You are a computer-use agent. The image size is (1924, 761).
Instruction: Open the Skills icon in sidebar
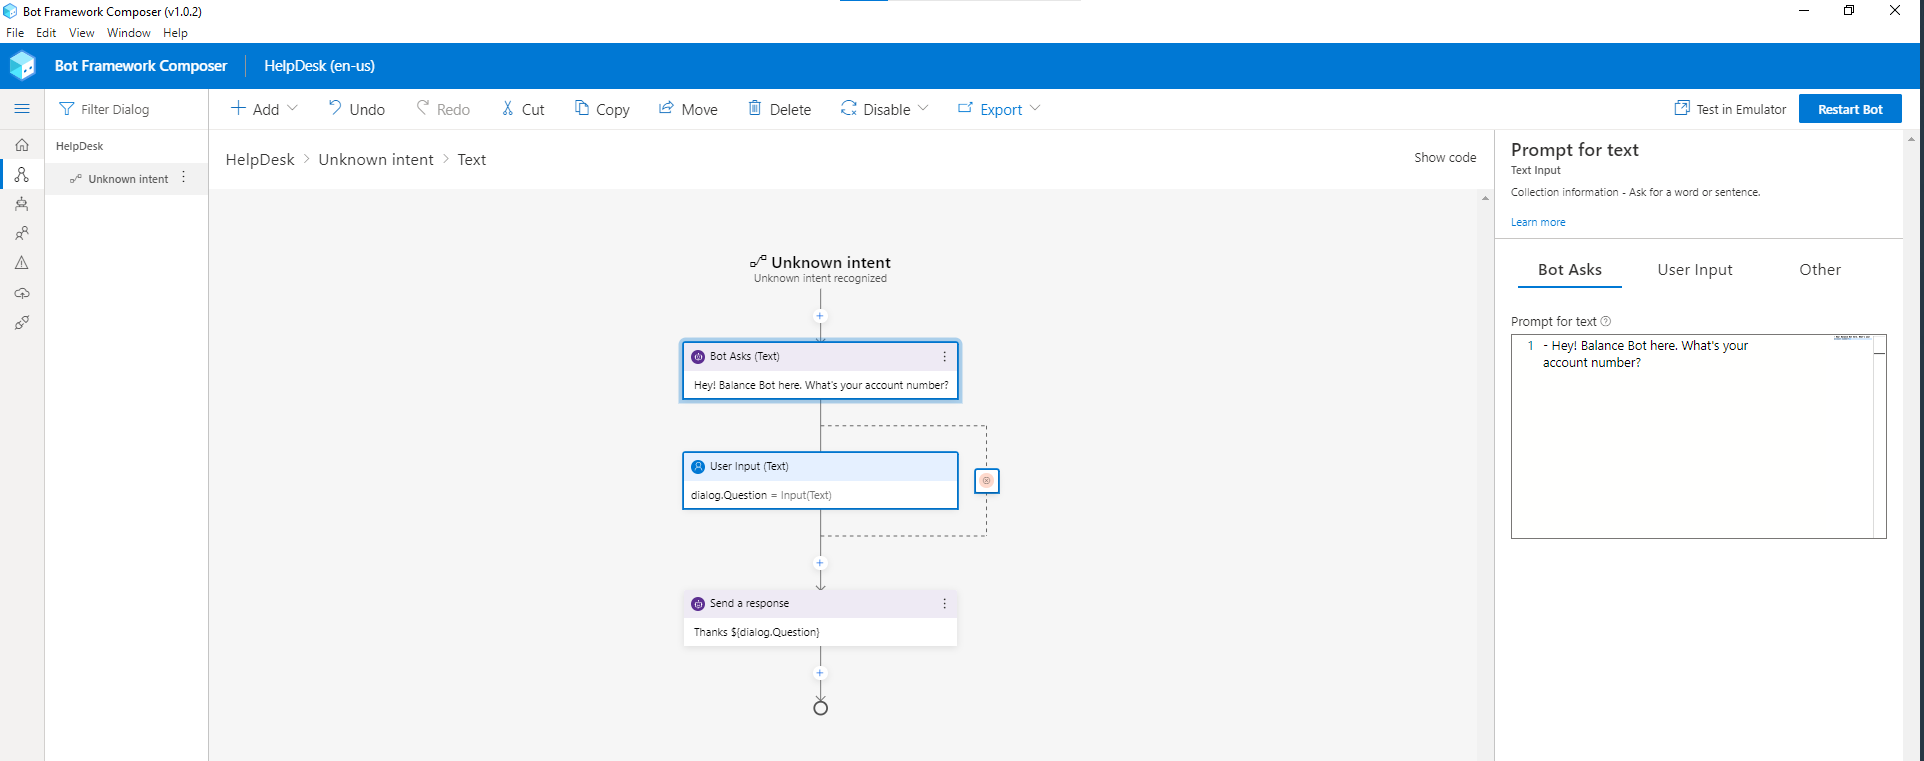point(22,323)
